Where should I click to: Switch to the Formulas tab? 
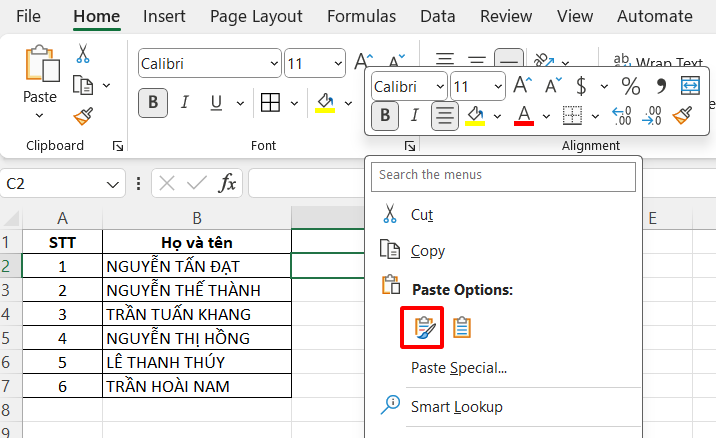tap(361, 16)
